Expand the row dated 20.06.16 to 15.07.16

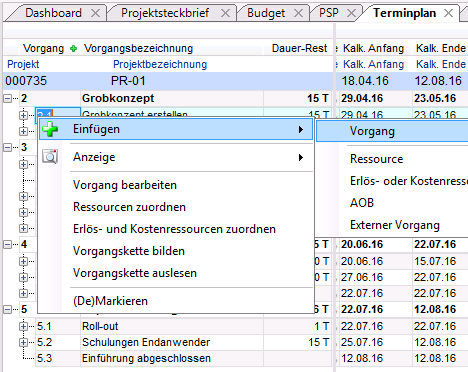click(x=23, y=261)
